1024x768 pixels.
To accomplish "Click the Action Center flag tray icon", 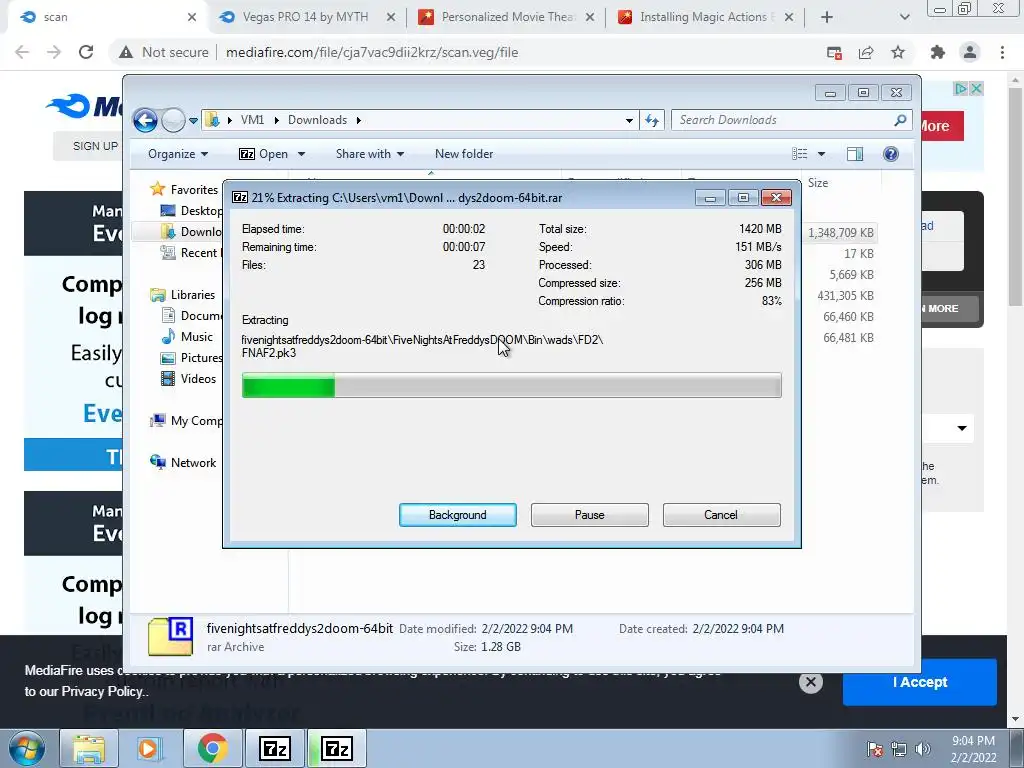I will pos(875,749).
